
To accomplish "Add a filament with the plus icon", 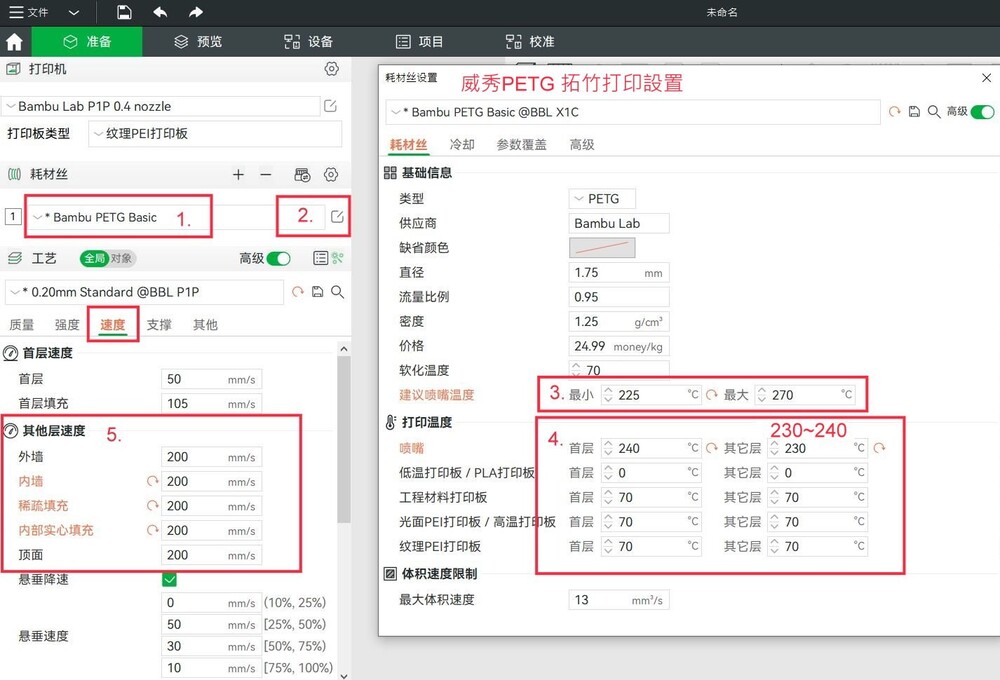I will pyautogui.click(x=238, y=174).
